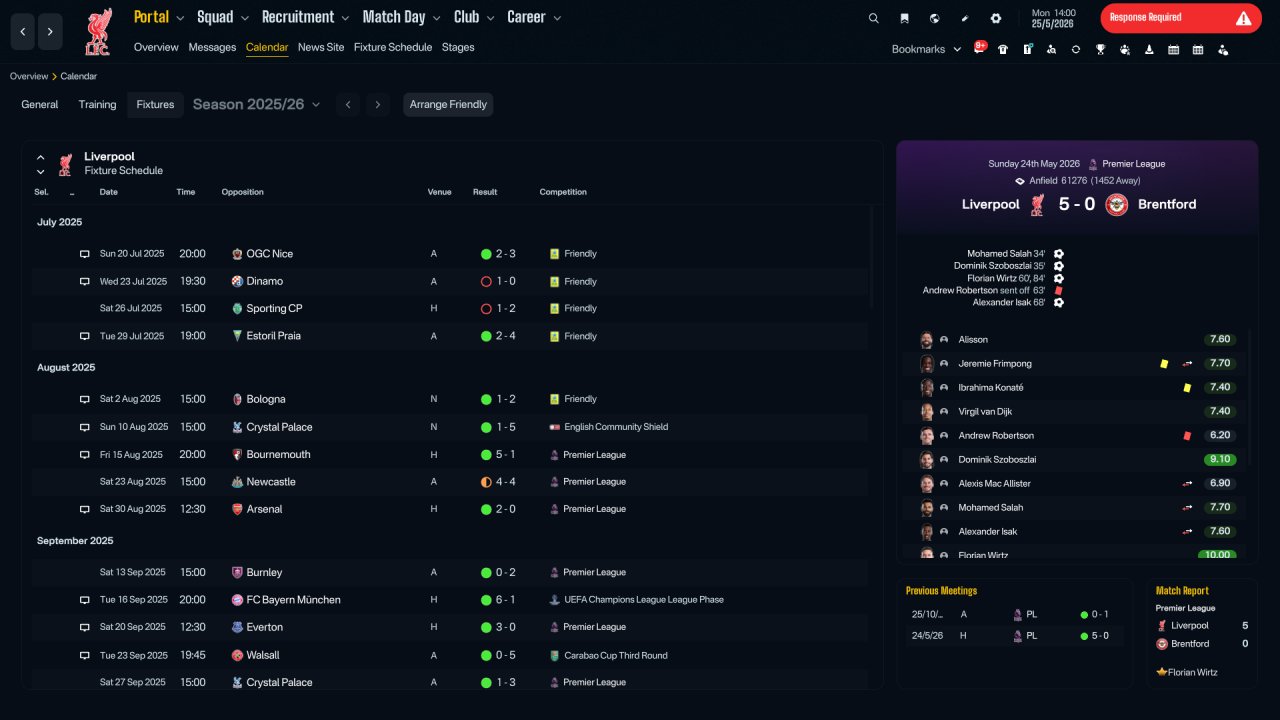
Task: Click the Mon 14:00 25/5/2026 date display
Action: click(x=1053, y=18)
